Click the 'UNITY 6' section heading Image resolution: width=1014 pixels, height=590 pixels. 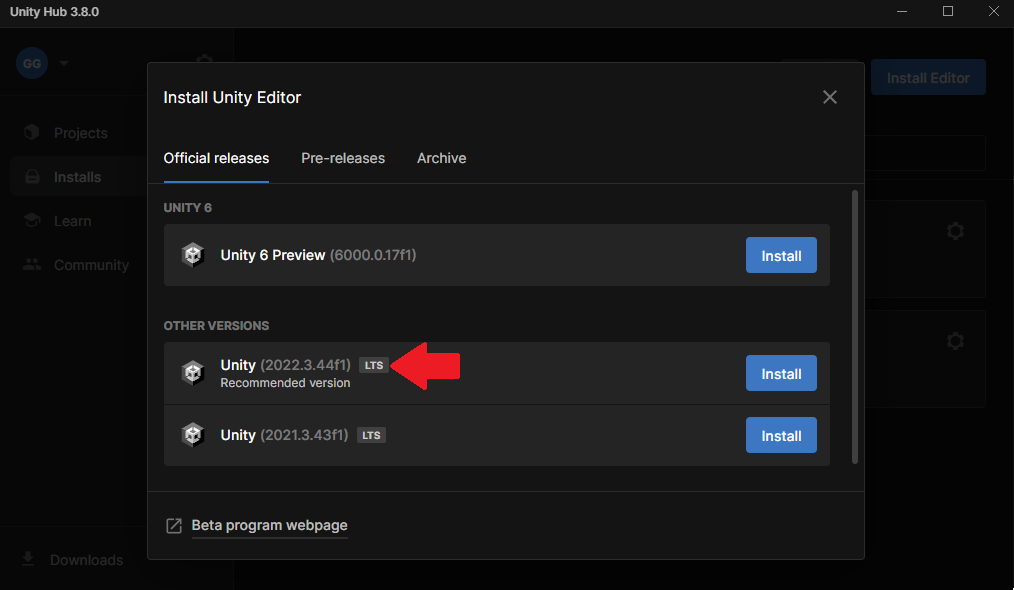(188, 208)
